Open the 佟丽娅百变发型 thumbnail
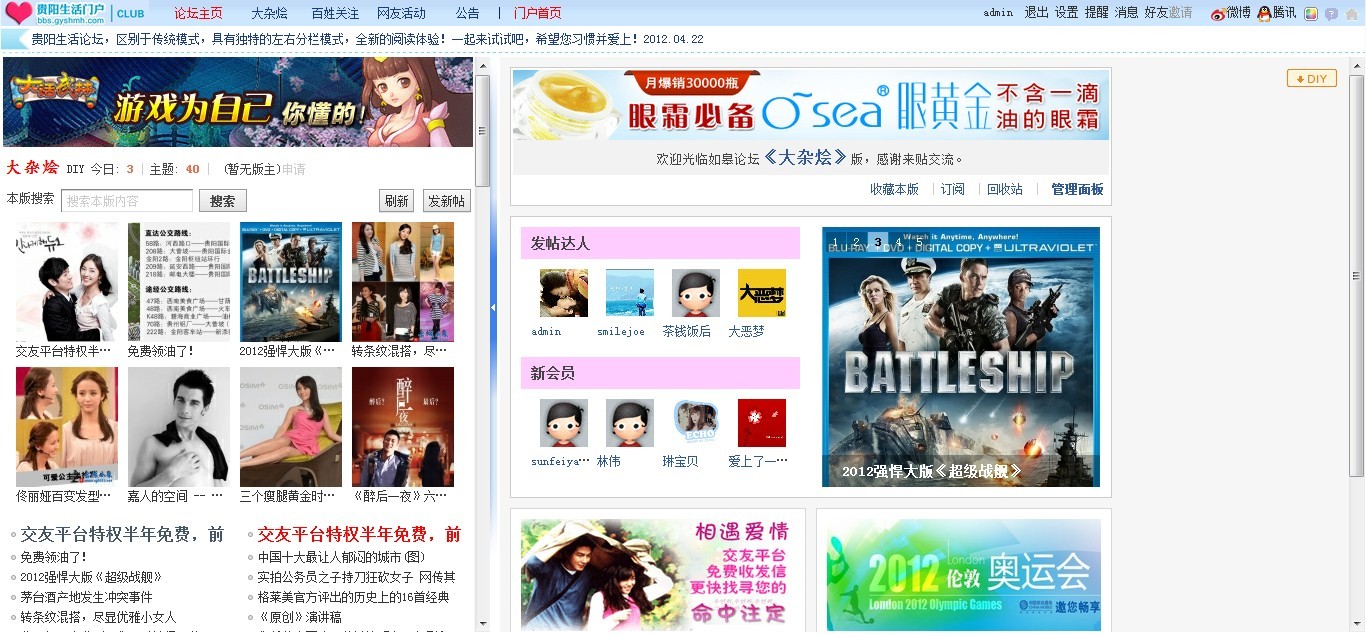Image resolution: width=1366 pixels, height=636 pixels. 66,427
